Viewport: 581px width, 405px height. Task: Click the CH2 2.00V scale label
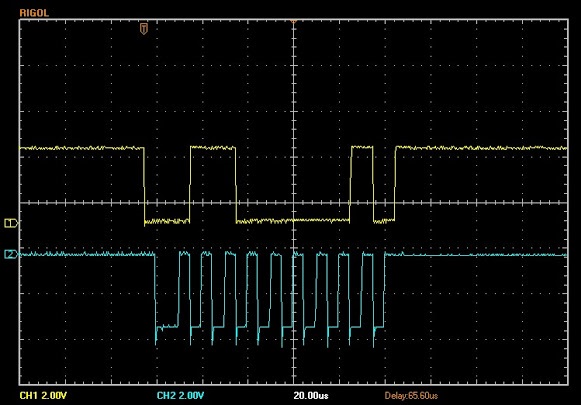pos(180,396)
